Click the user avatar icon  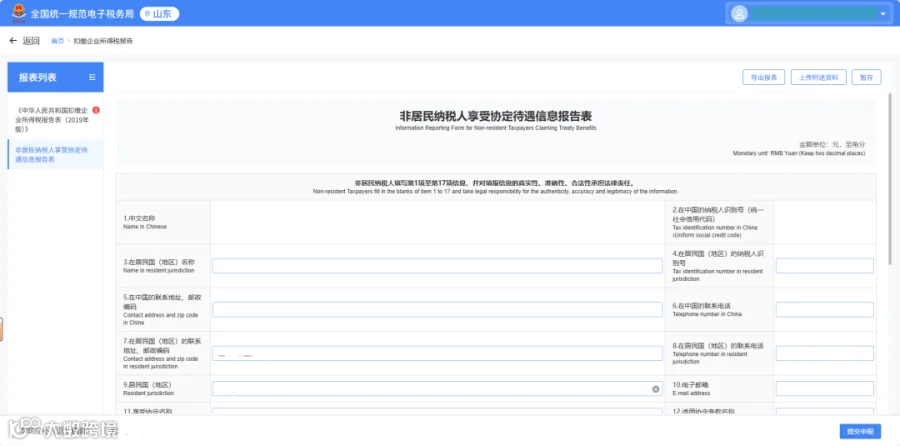tap(740, 14)
